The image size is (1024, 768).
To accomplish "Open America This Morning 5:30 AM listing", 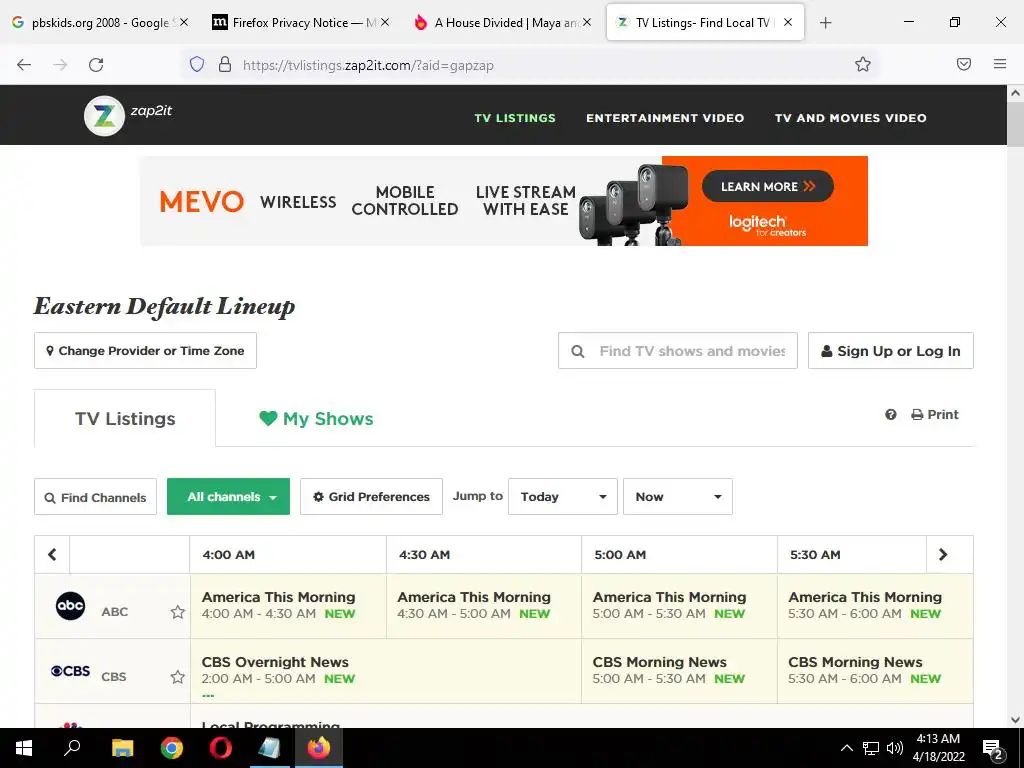I will 875,605.
